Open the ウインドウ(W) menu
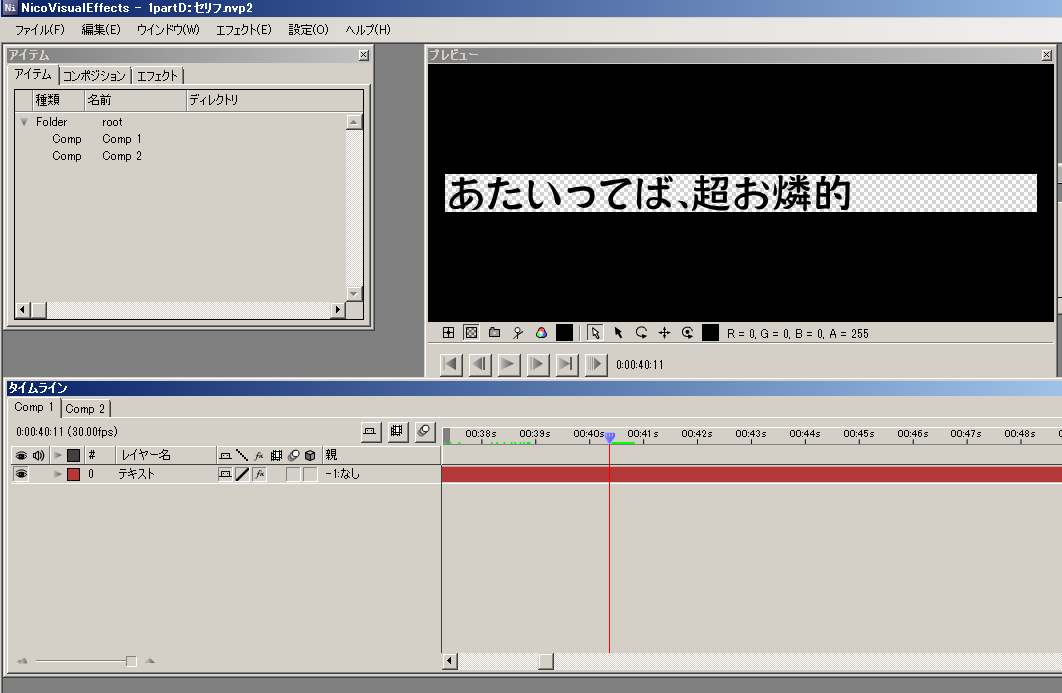 (x=168, y=30)
